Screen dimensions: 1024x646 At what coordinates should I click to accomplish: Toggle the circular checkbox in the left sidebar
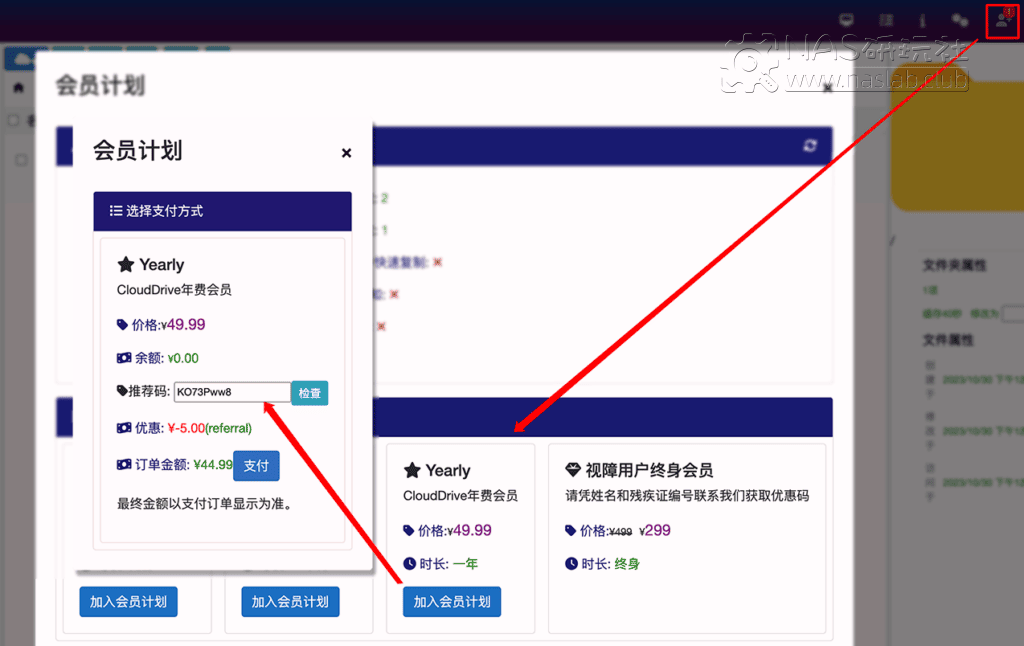[x=13, y=120]
